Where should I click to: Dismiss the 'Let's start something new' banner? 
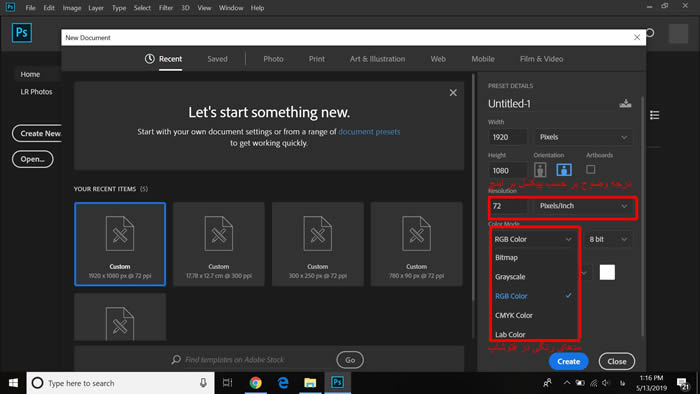click(453, 92)
